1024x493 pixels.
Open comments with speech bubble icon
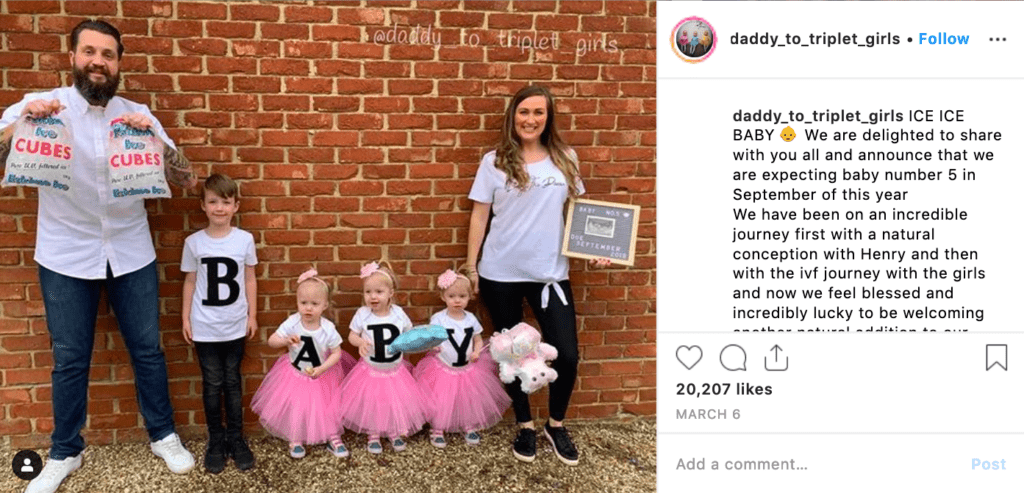733,358
